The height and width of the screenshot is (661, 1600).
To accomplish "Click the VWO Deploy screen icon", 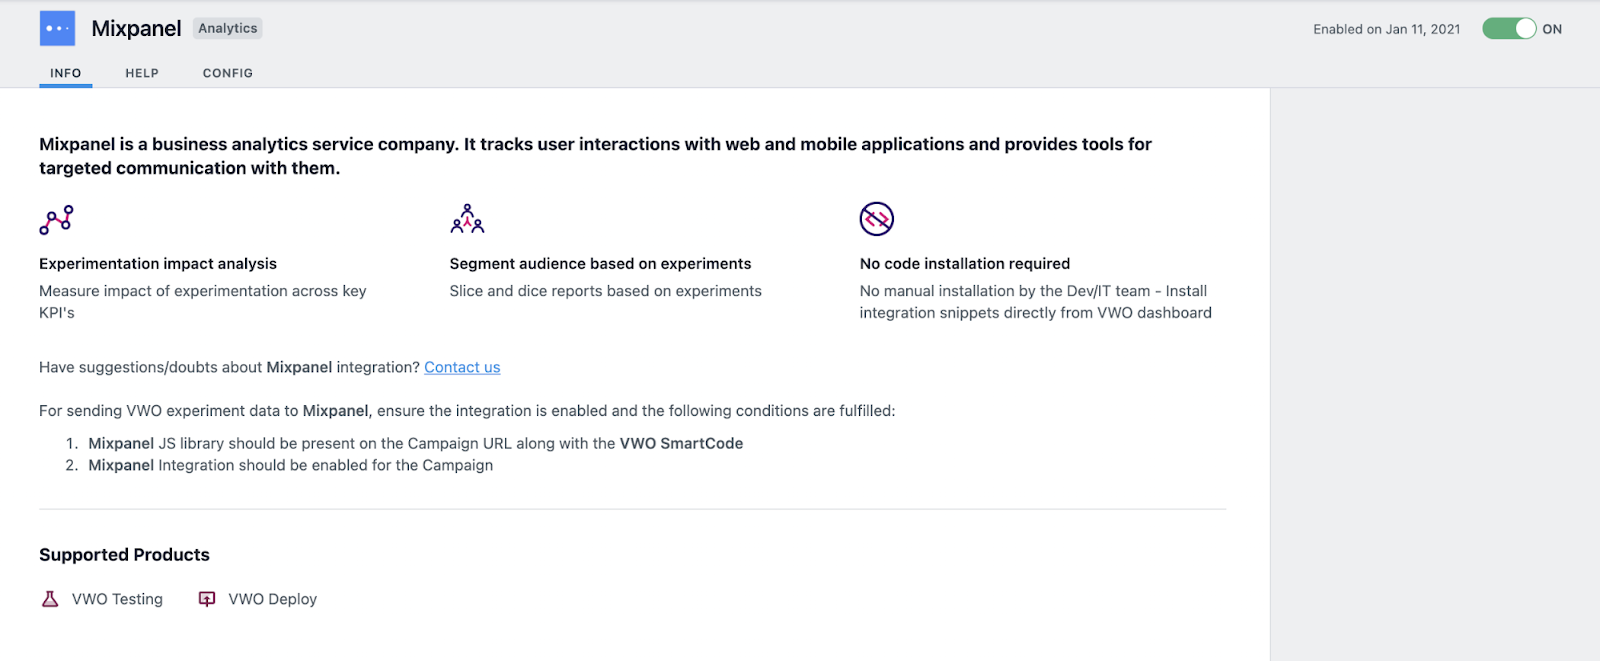I will [x=207, y=599].
